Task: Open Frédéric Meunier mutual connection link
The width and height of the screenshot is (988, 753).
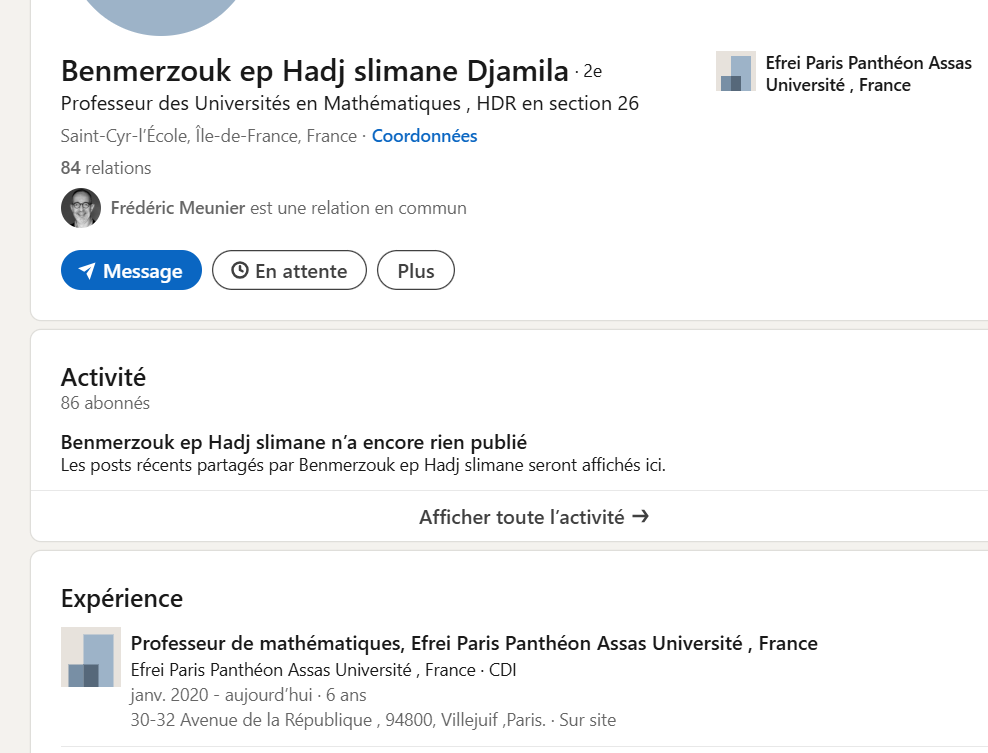Action: click(x=178, y=208)
